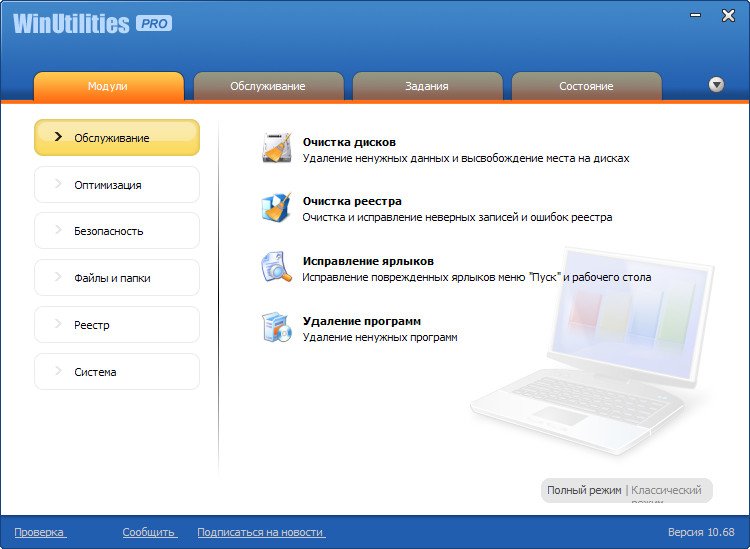Open the Реестр category
Viewport: 750px width, 549px height.
click(x=117, y=325)
